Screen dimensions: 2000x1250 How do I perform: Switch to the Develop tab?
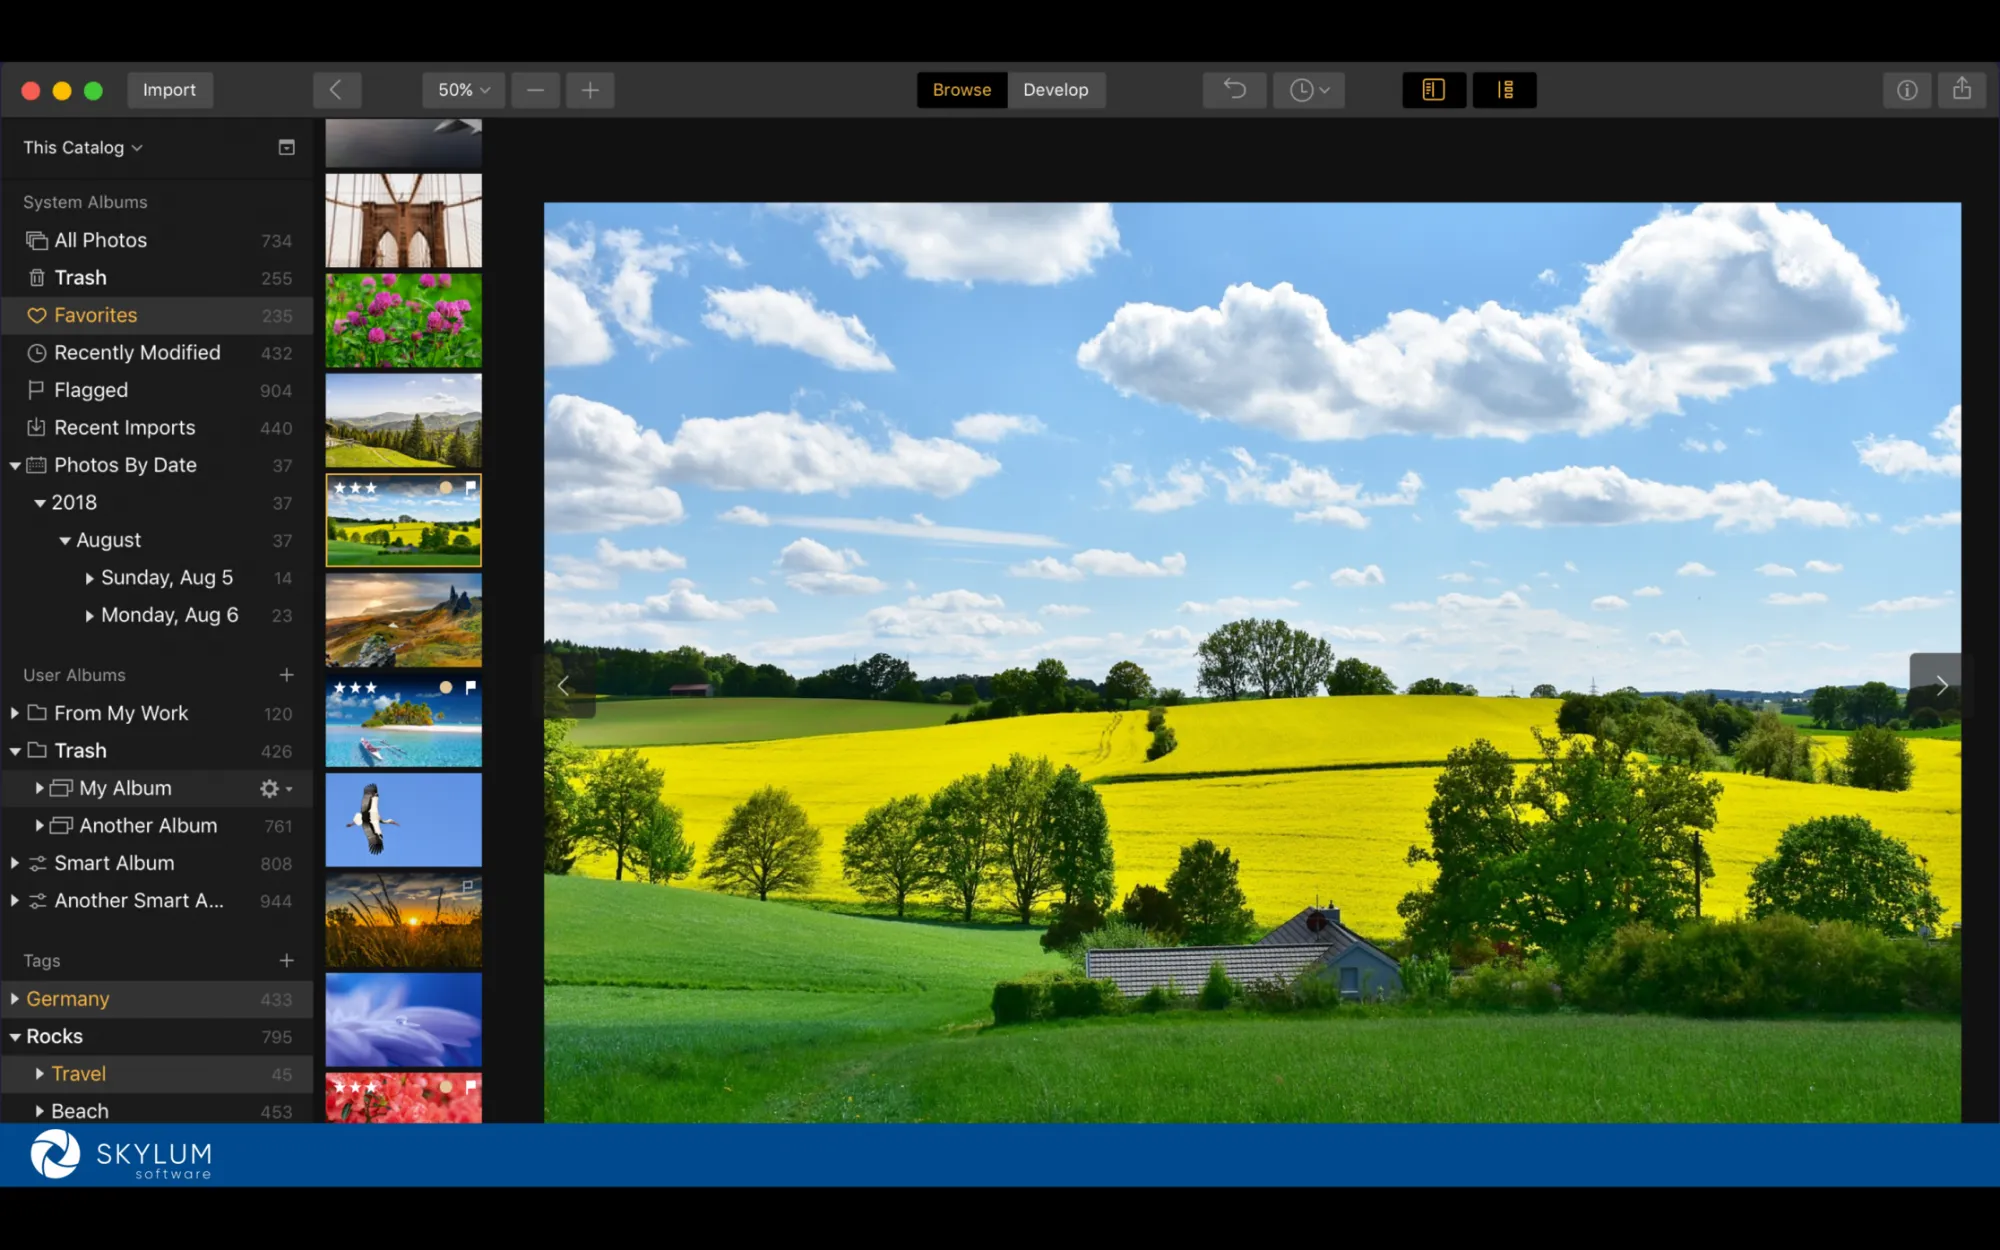click(1055, 90)
